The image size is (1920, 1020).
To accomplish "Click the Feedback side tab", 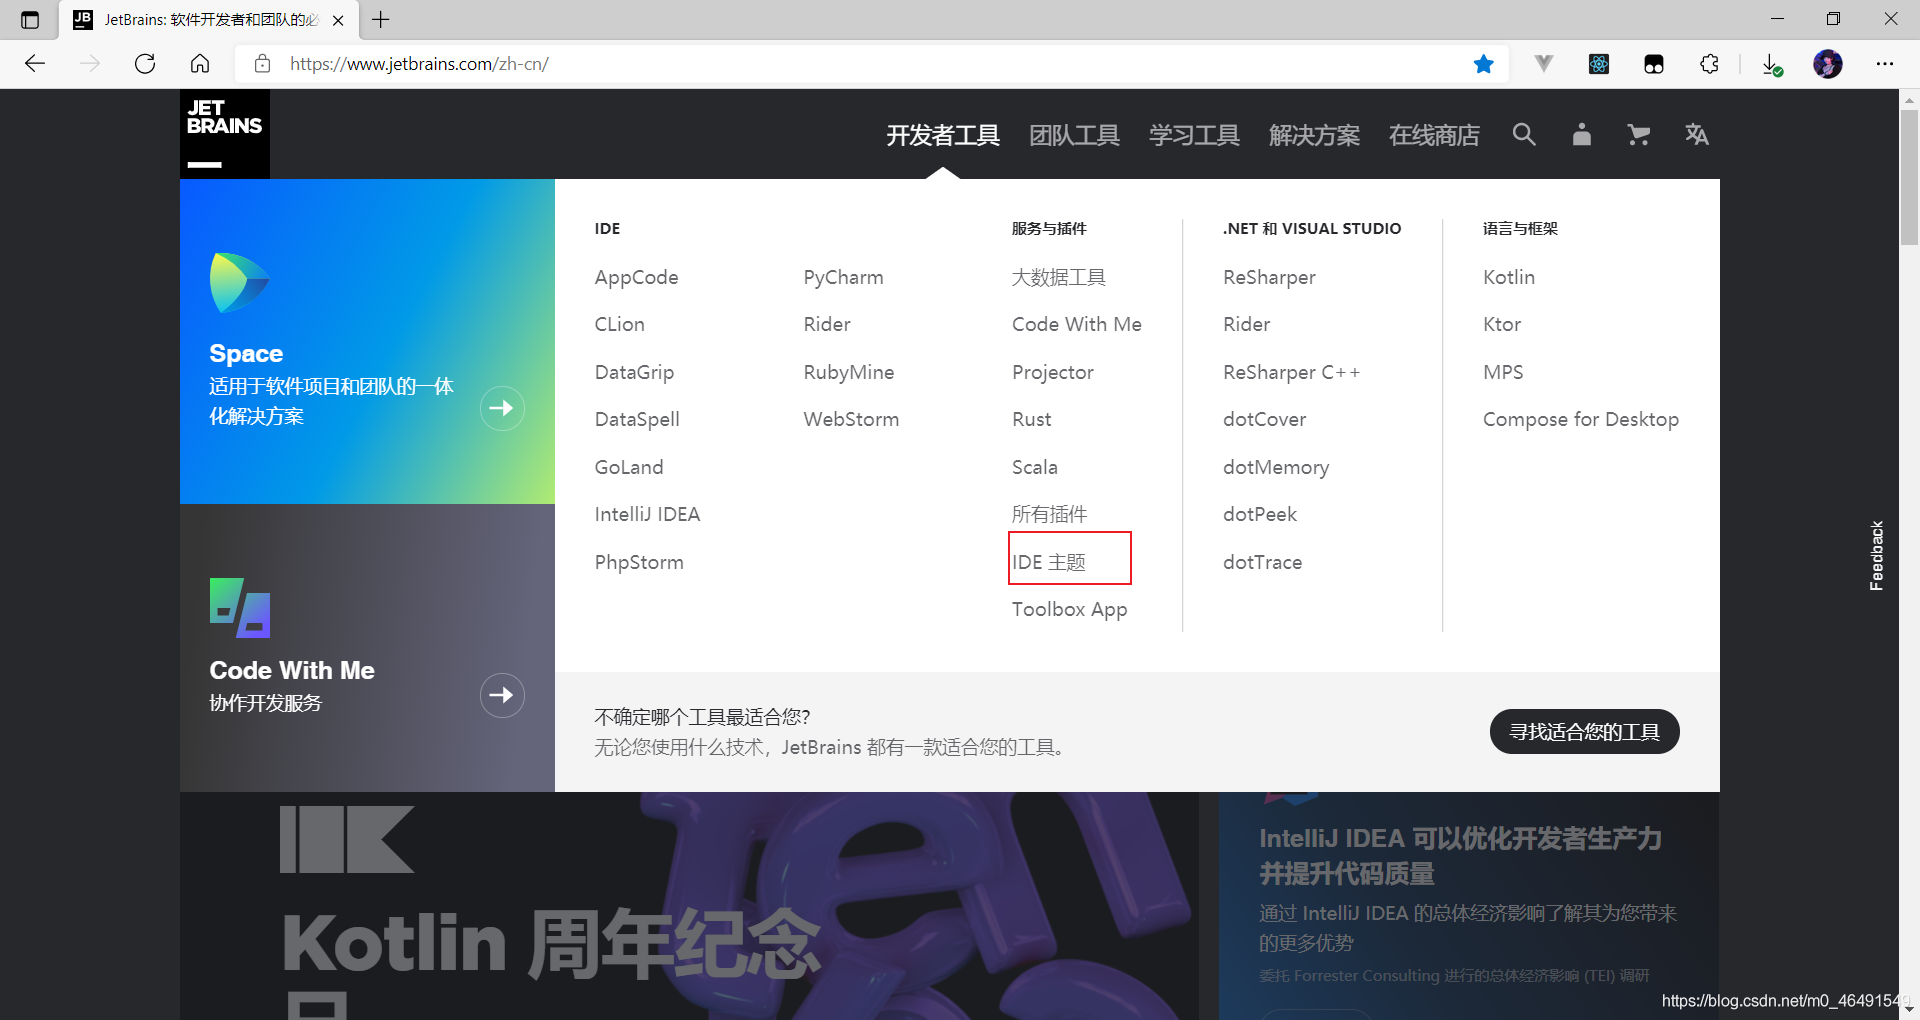I will pyautogui.click(x=1877, y=555).
